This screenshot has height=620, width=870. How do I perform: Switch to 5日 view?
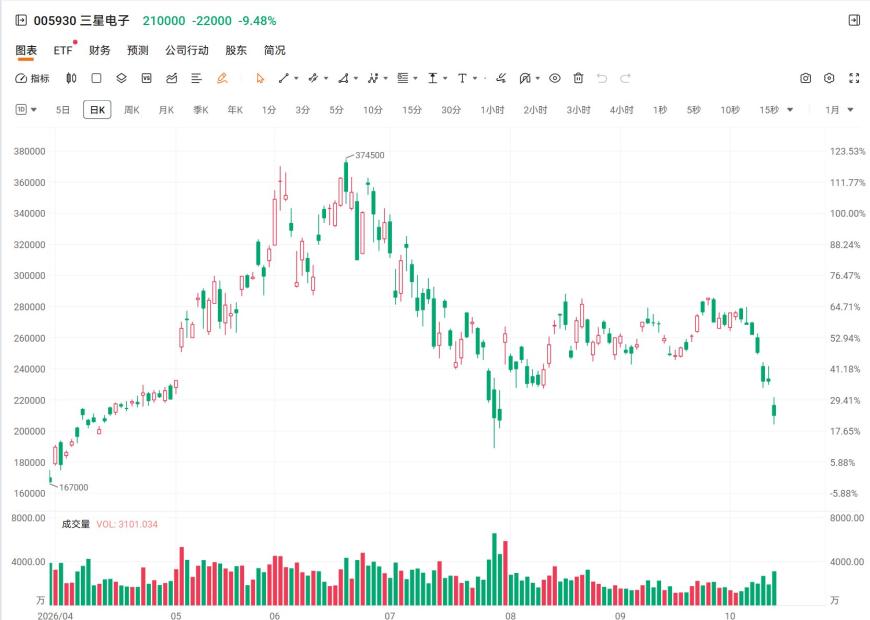coord(63,110)
